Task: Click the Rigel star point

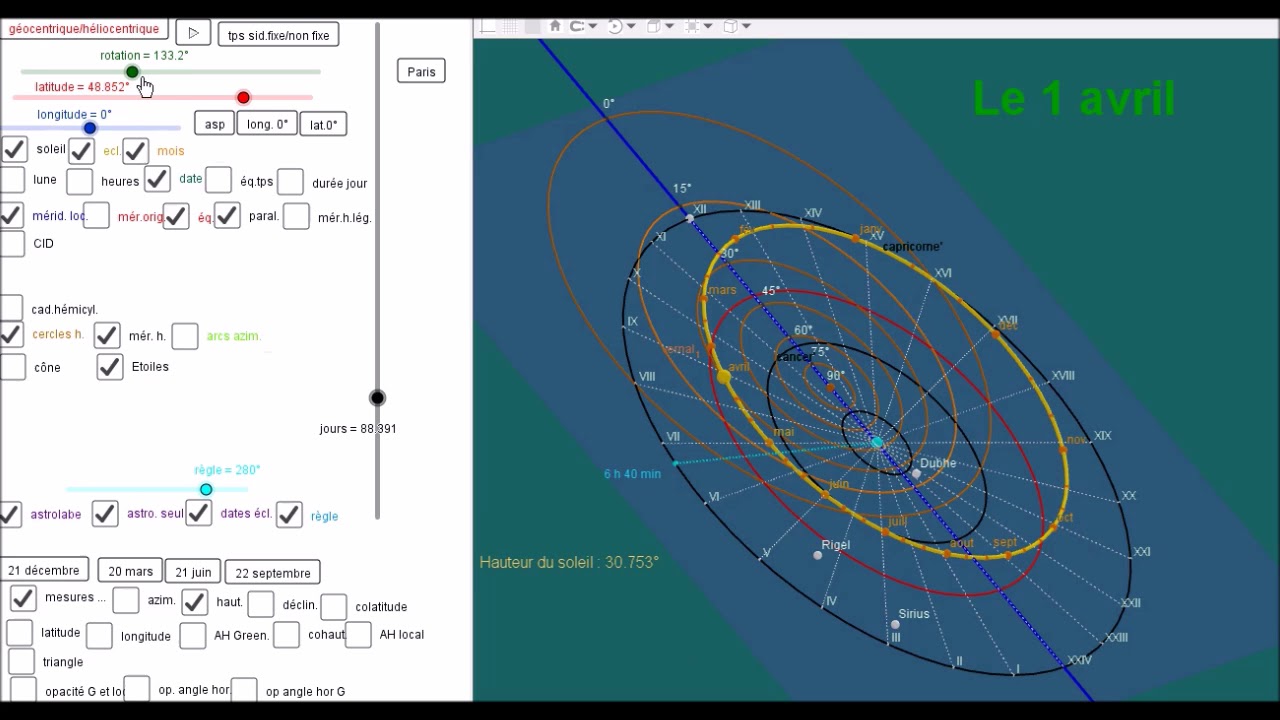Action: 817,555
